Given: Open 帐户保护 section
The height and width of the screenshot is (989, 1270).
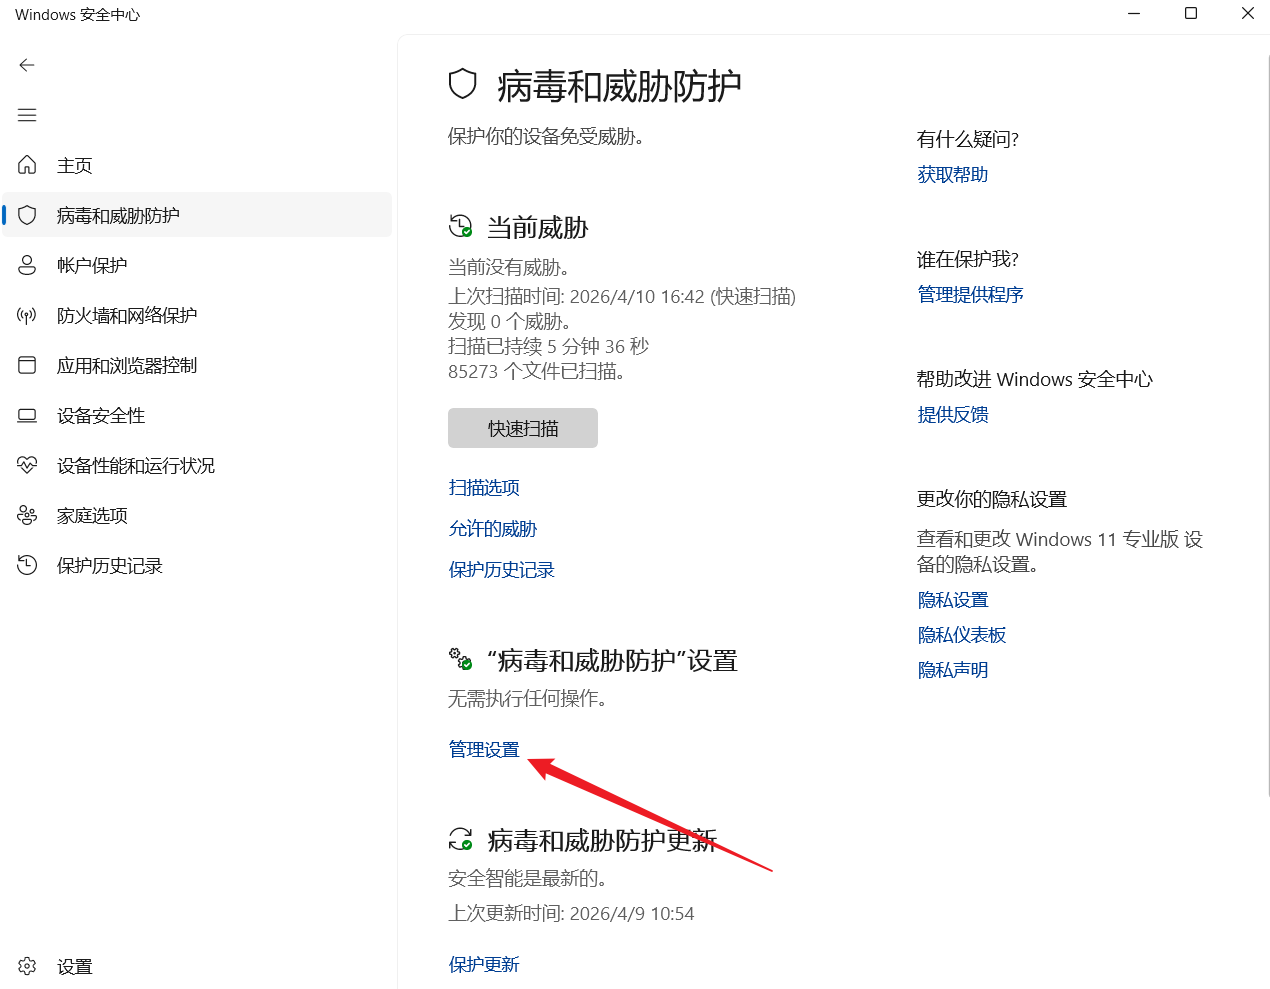Looking at the screenshot, I should (197, 265).
